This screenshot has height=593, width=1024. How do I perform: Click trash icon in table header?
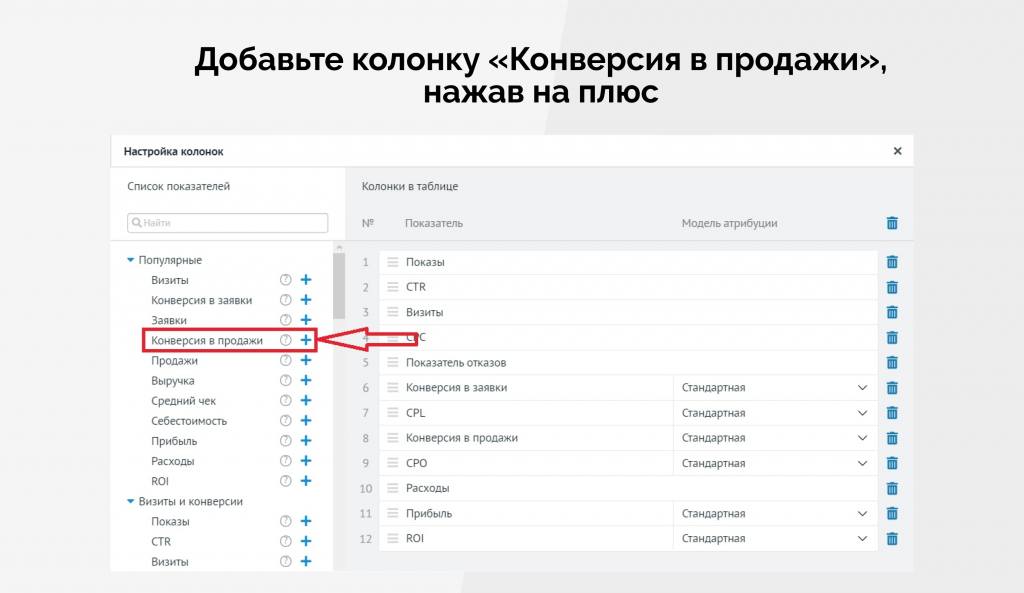tap(892, 224)
